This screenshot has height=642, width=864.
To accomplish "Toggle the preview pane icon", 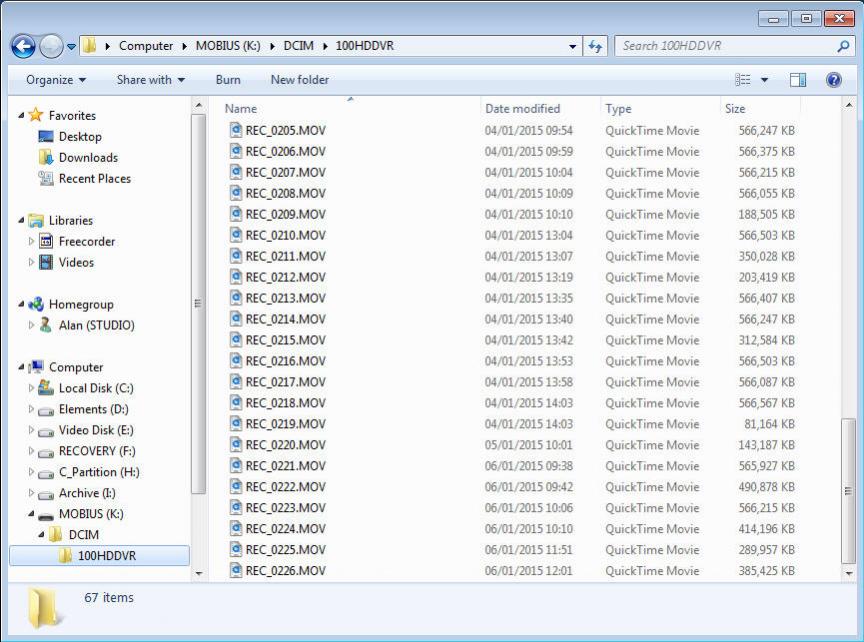I will (797, 80).
